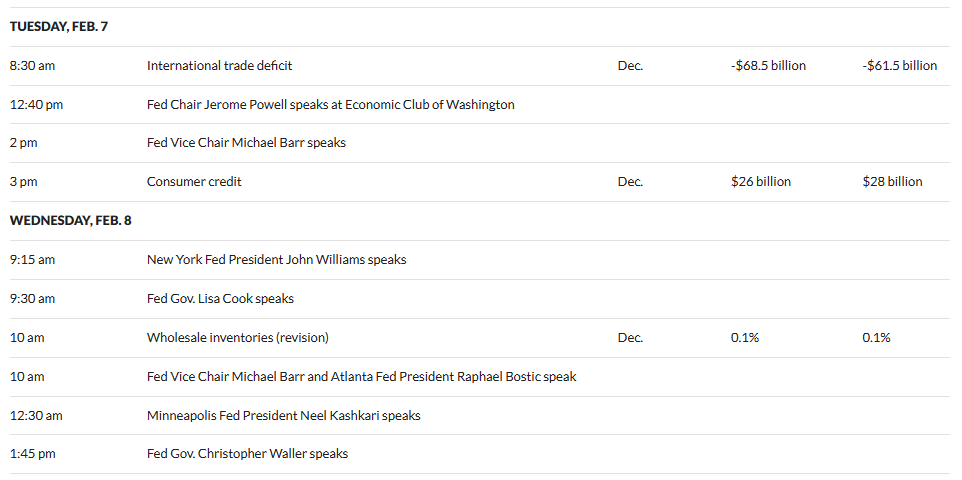Click the -$61.5 billion trade deficit figure

click(x=899, y=66)
